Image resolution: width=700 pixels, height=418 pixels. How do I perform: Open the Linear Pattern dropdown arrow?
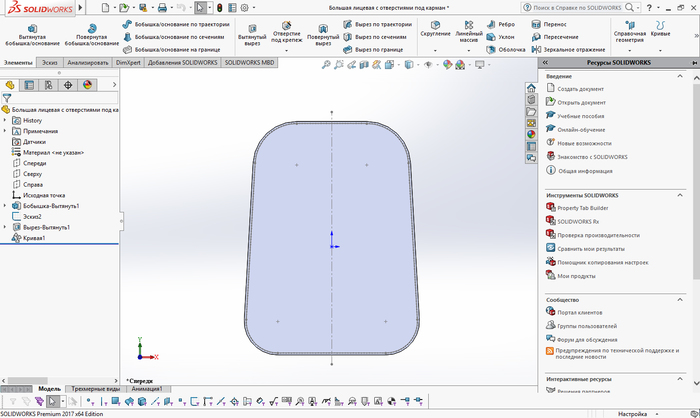(x=469, y=50)
